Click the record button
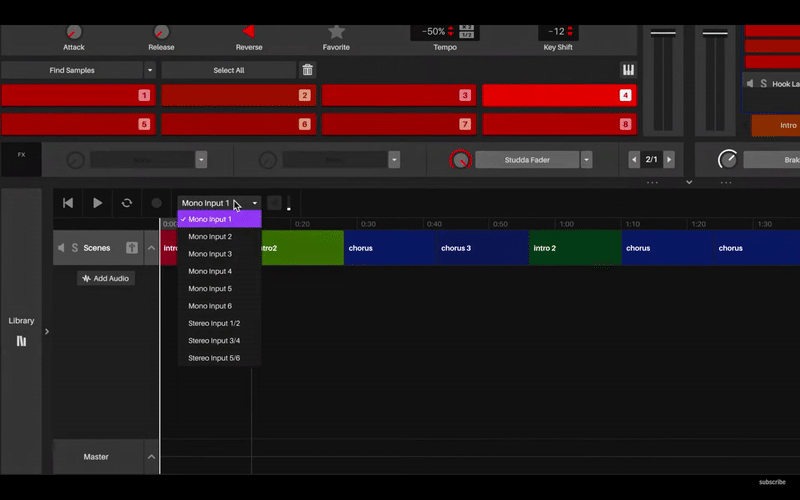 coord(157,203)
